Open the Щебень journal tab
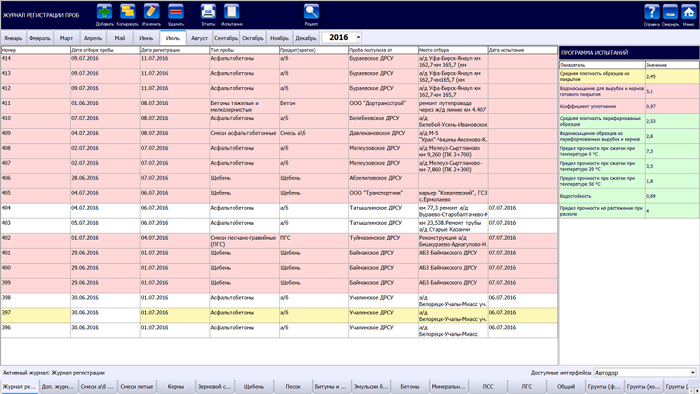Screen dimensions: 700x394 point(254,386)
